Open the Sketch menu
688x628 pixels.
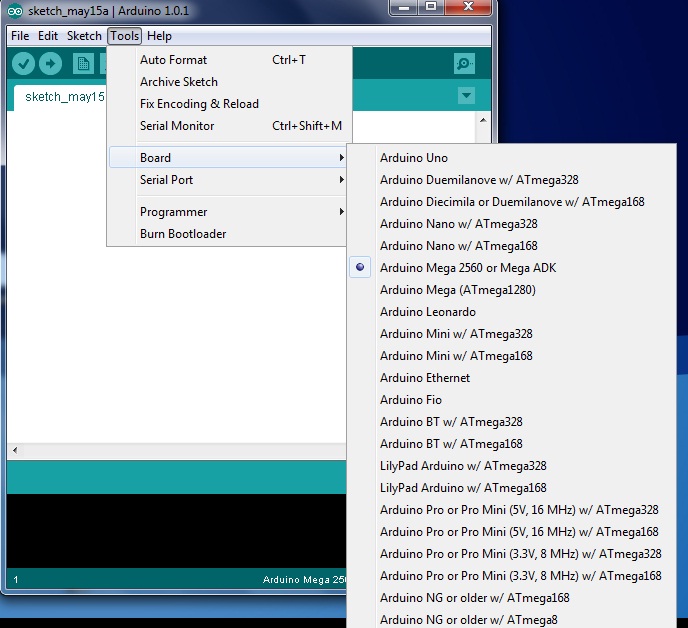tap(84, 36)
